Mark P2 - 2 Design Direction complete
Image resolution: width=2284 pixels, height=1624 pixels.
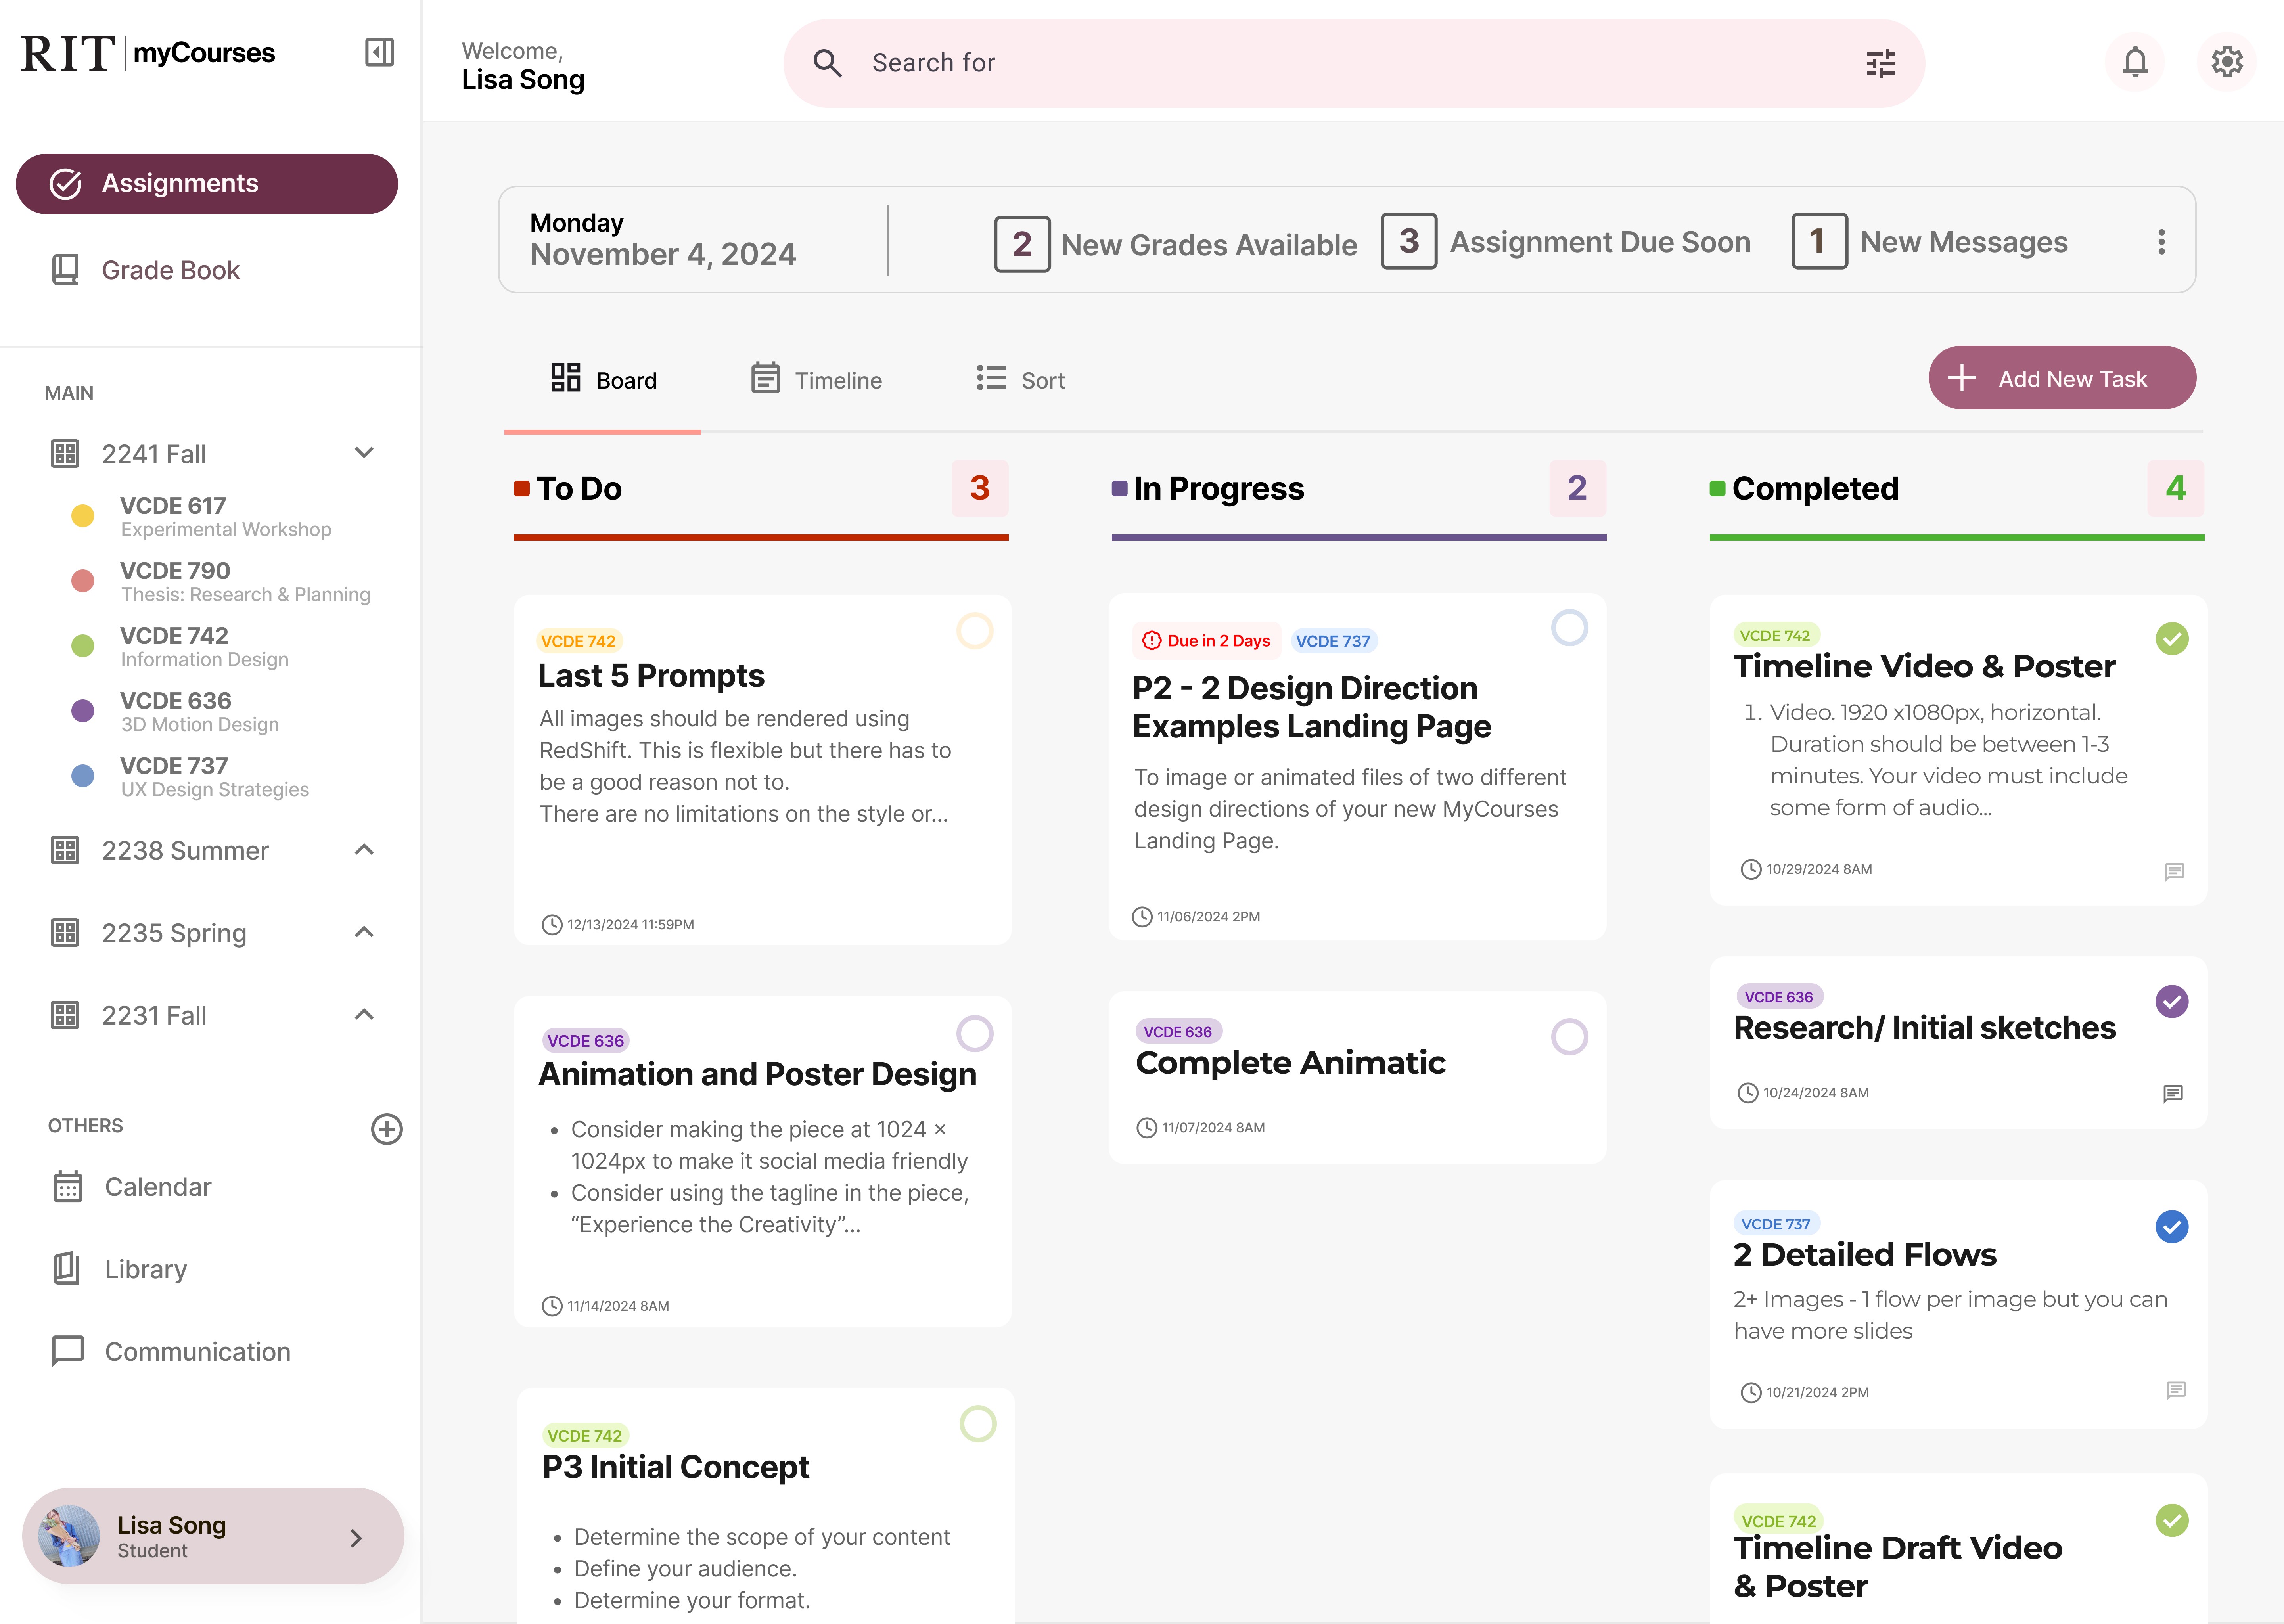1570,628
